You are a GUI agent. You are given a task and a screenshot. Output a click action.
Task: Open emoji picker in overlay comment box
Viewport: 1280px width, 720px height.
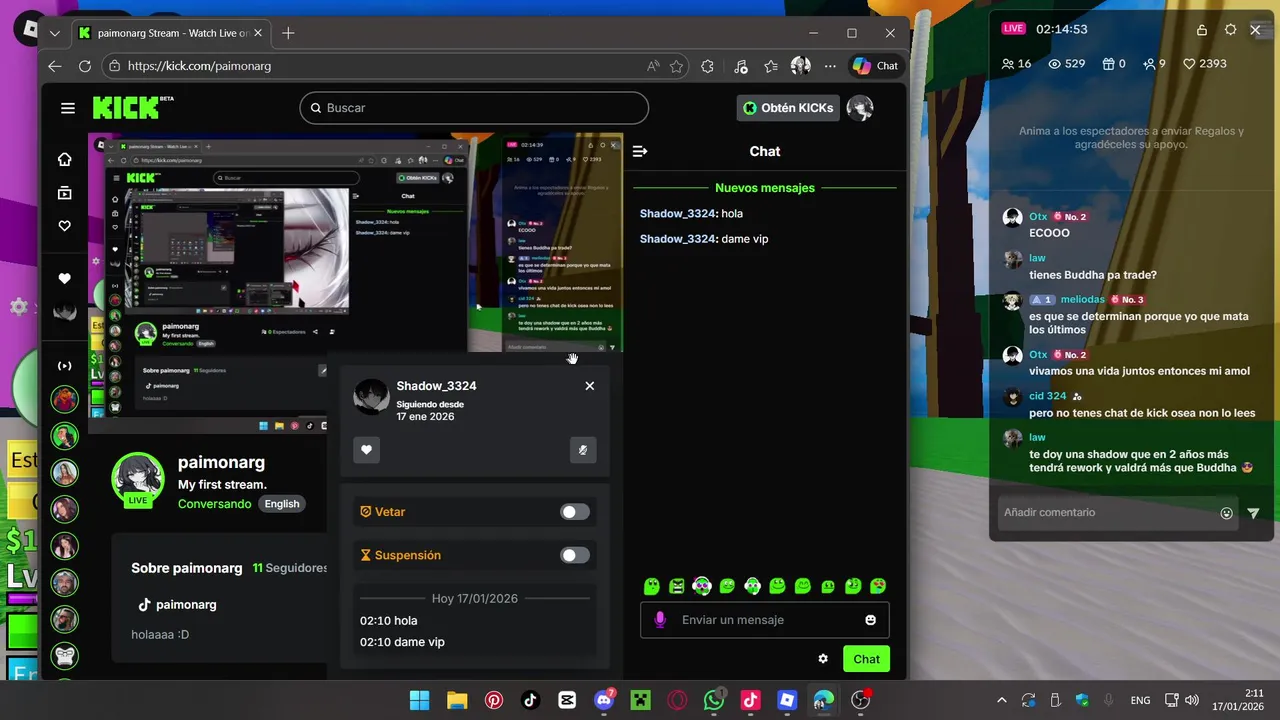pyautogui.click(x=1227, y=513)
